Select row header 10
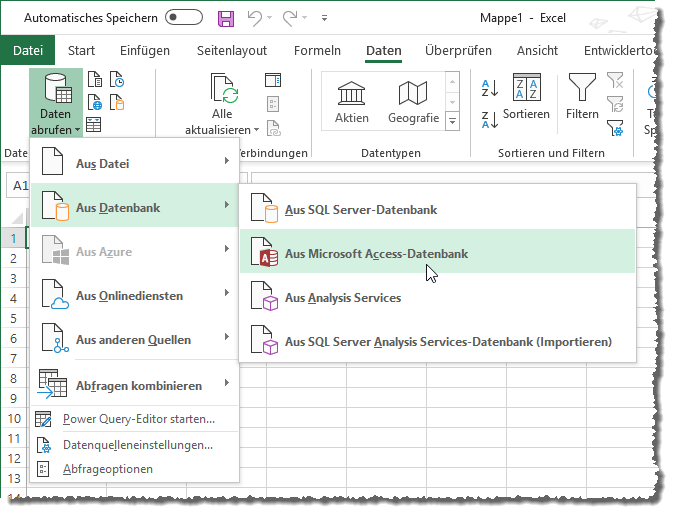Image resolution: width=674 pixels, height=516 pixels. pyautogui.click(x=13, y=418)
